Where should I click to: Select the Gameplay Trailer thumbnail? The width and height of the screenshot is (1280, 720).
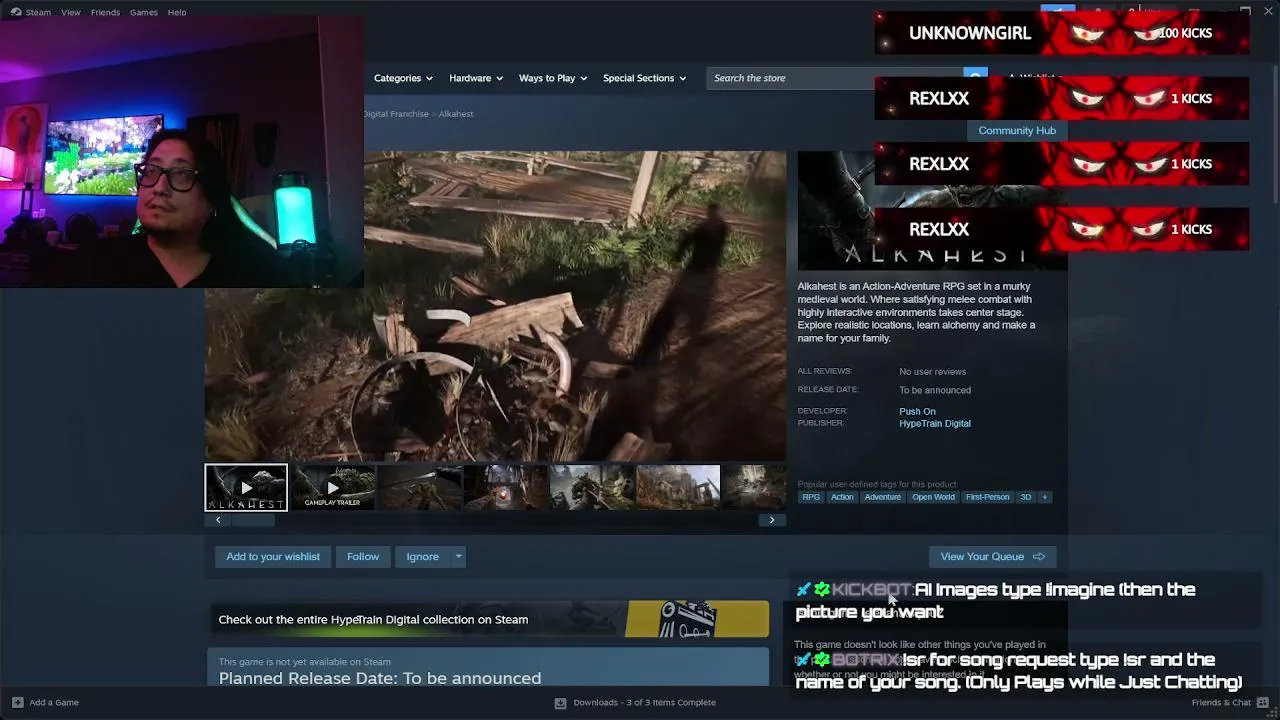point(332,488)
